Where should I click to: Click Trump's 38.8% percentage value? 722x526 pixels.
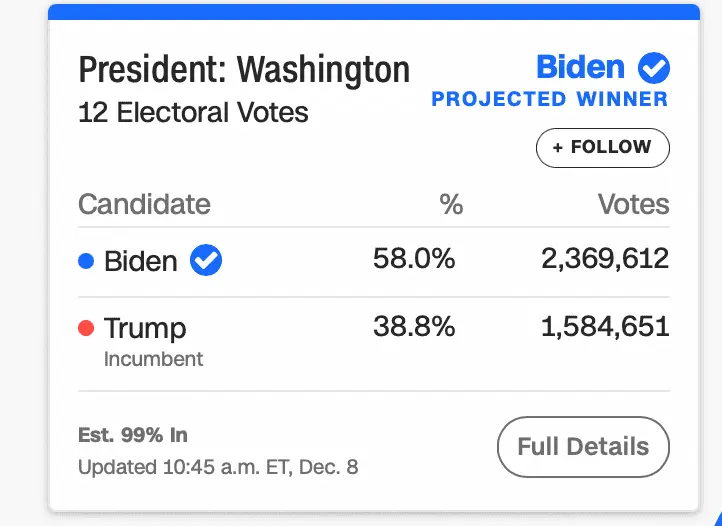tap(414, 326)
